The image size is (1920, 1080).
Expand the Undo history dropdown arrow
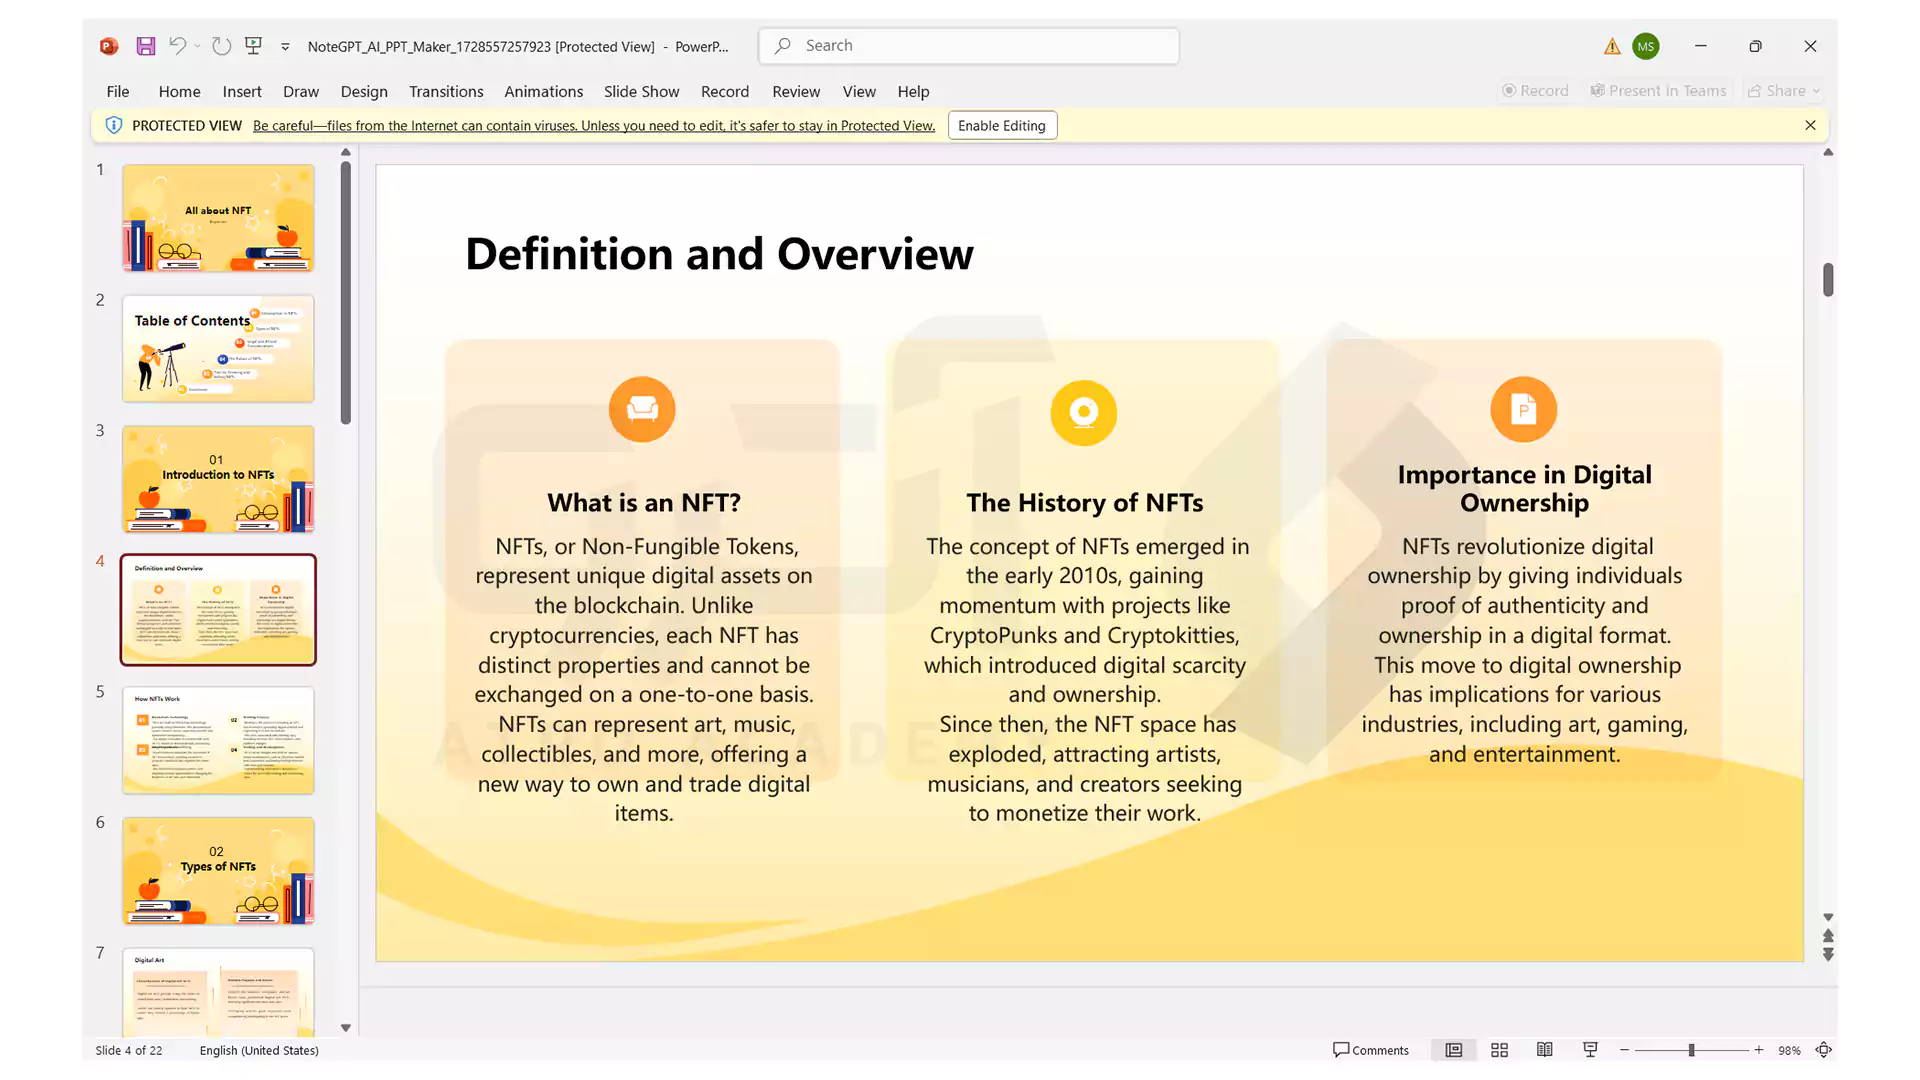click(x=197, y=46)
